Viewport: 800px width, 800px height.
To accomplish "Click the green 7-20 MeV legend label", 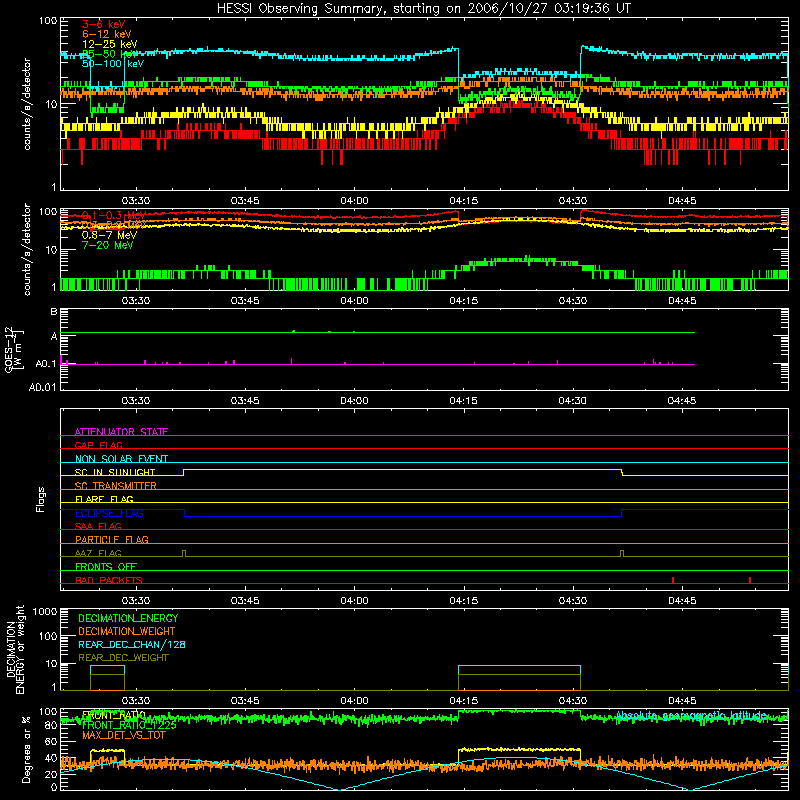I will [x=107, y=245].
